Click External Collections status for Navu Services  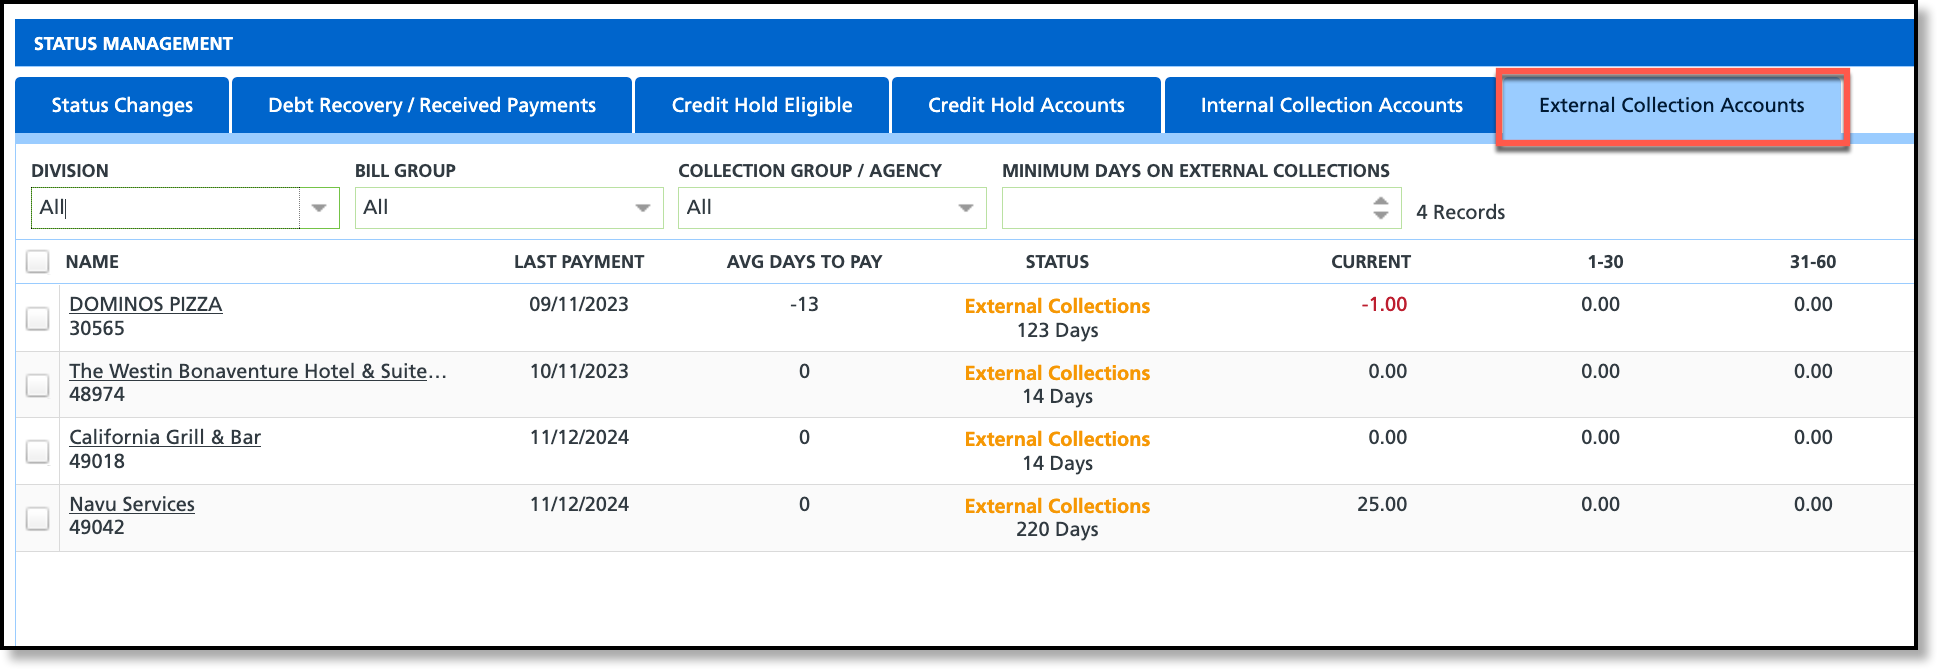pyautogui.click(x=1057, y=506)
